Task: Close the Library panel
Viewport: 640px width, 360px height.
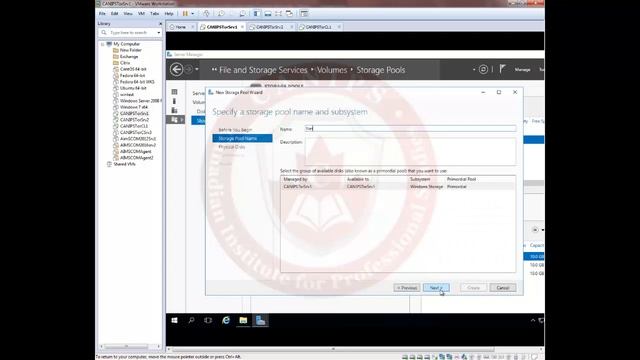Action: pyautogui.click(x=160, y=24)
